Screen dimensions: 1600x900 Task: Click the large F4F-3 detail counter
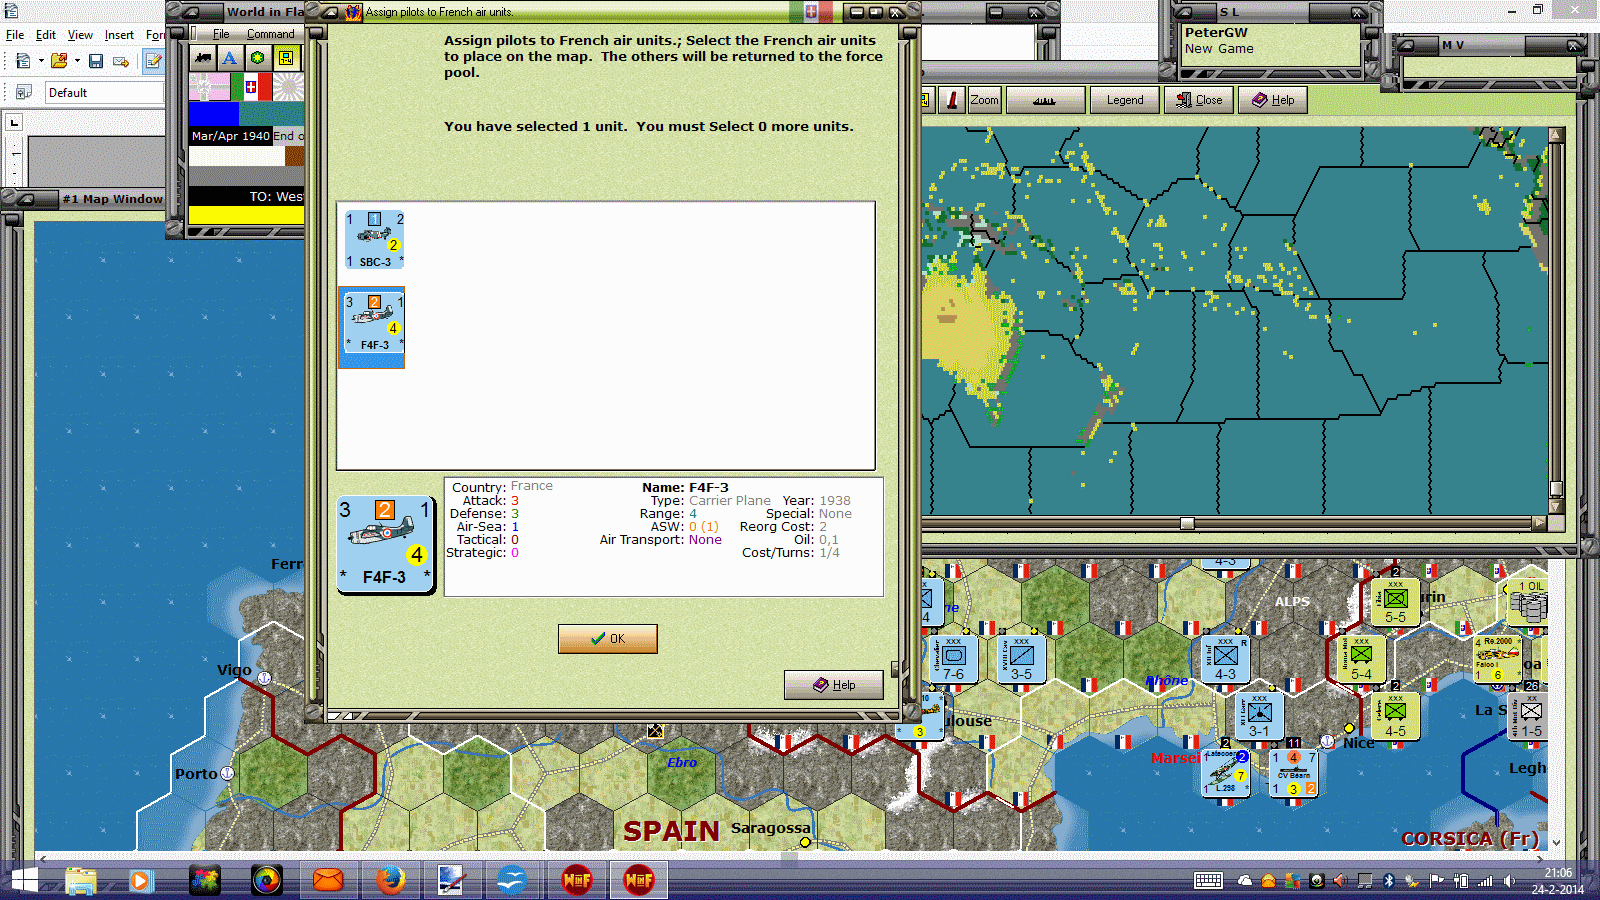point(386,545)
